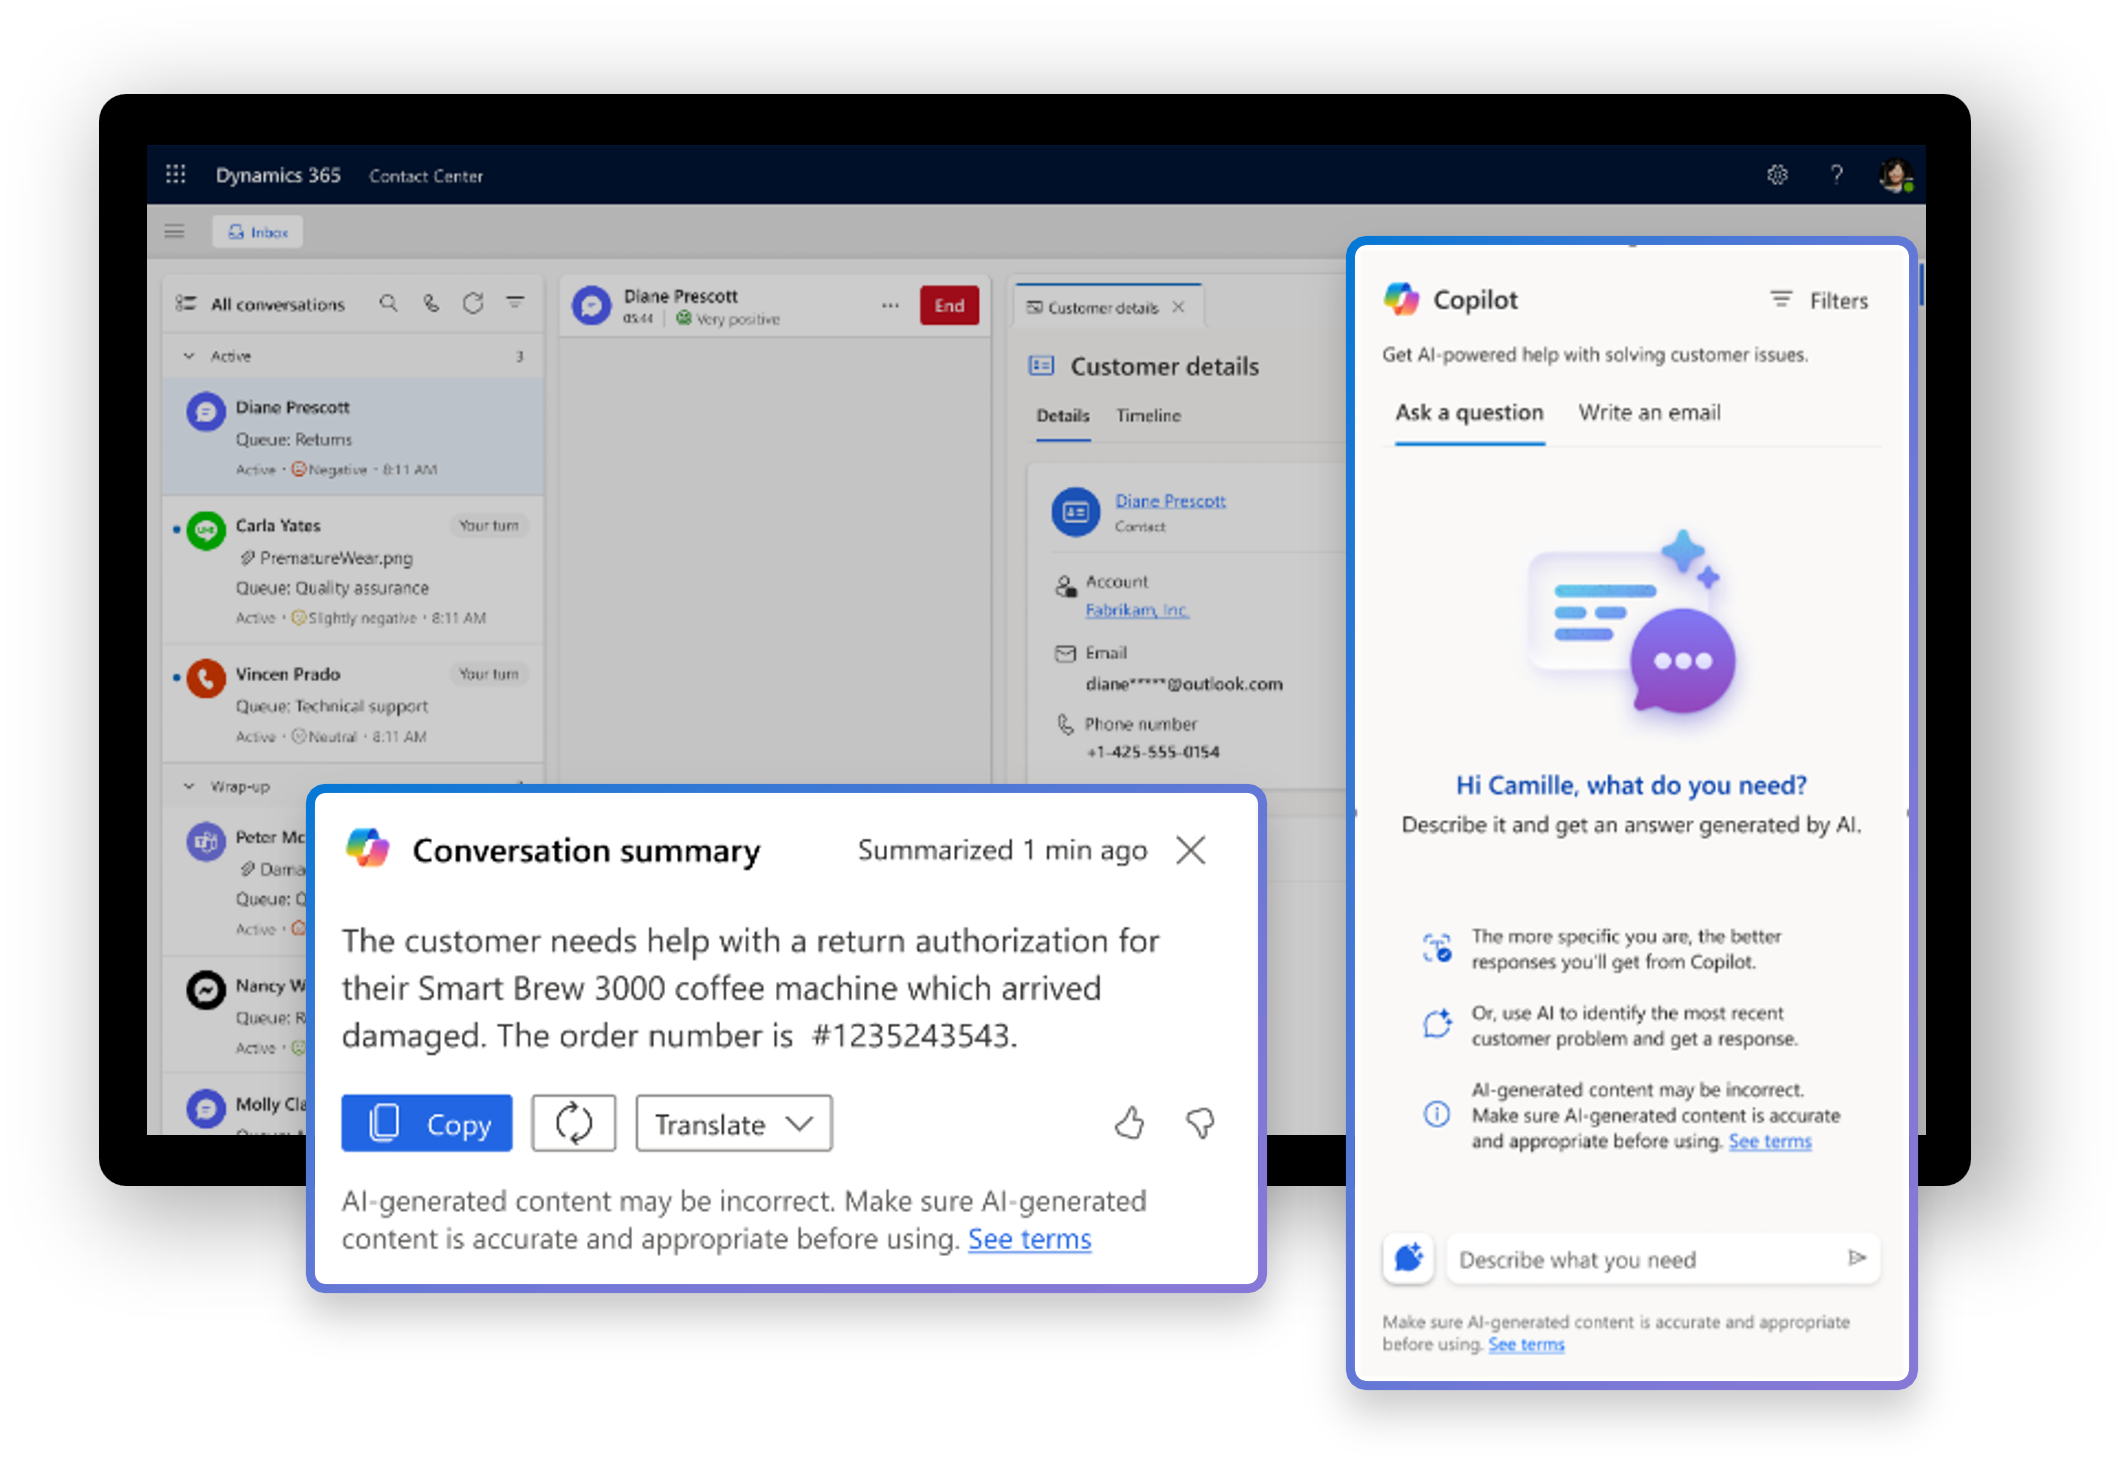Refresh the conversation list
2121x1459 pixels.
tap(473, 302)
